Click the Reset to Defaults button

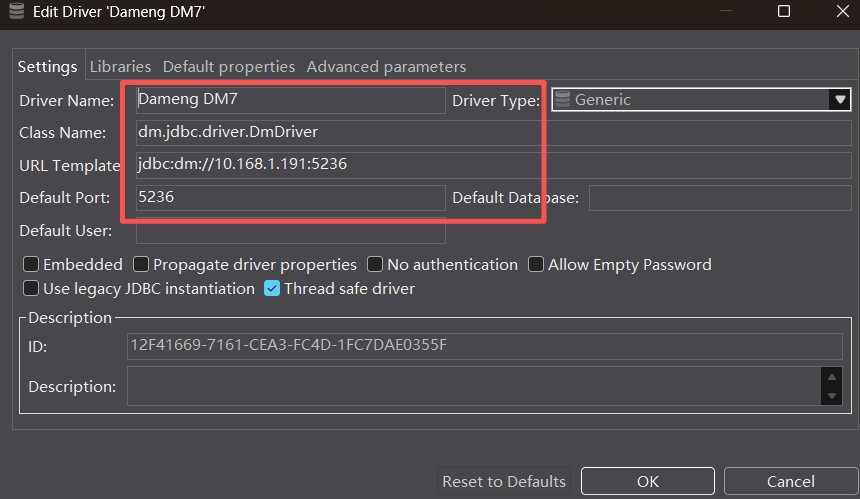point(504,481)
